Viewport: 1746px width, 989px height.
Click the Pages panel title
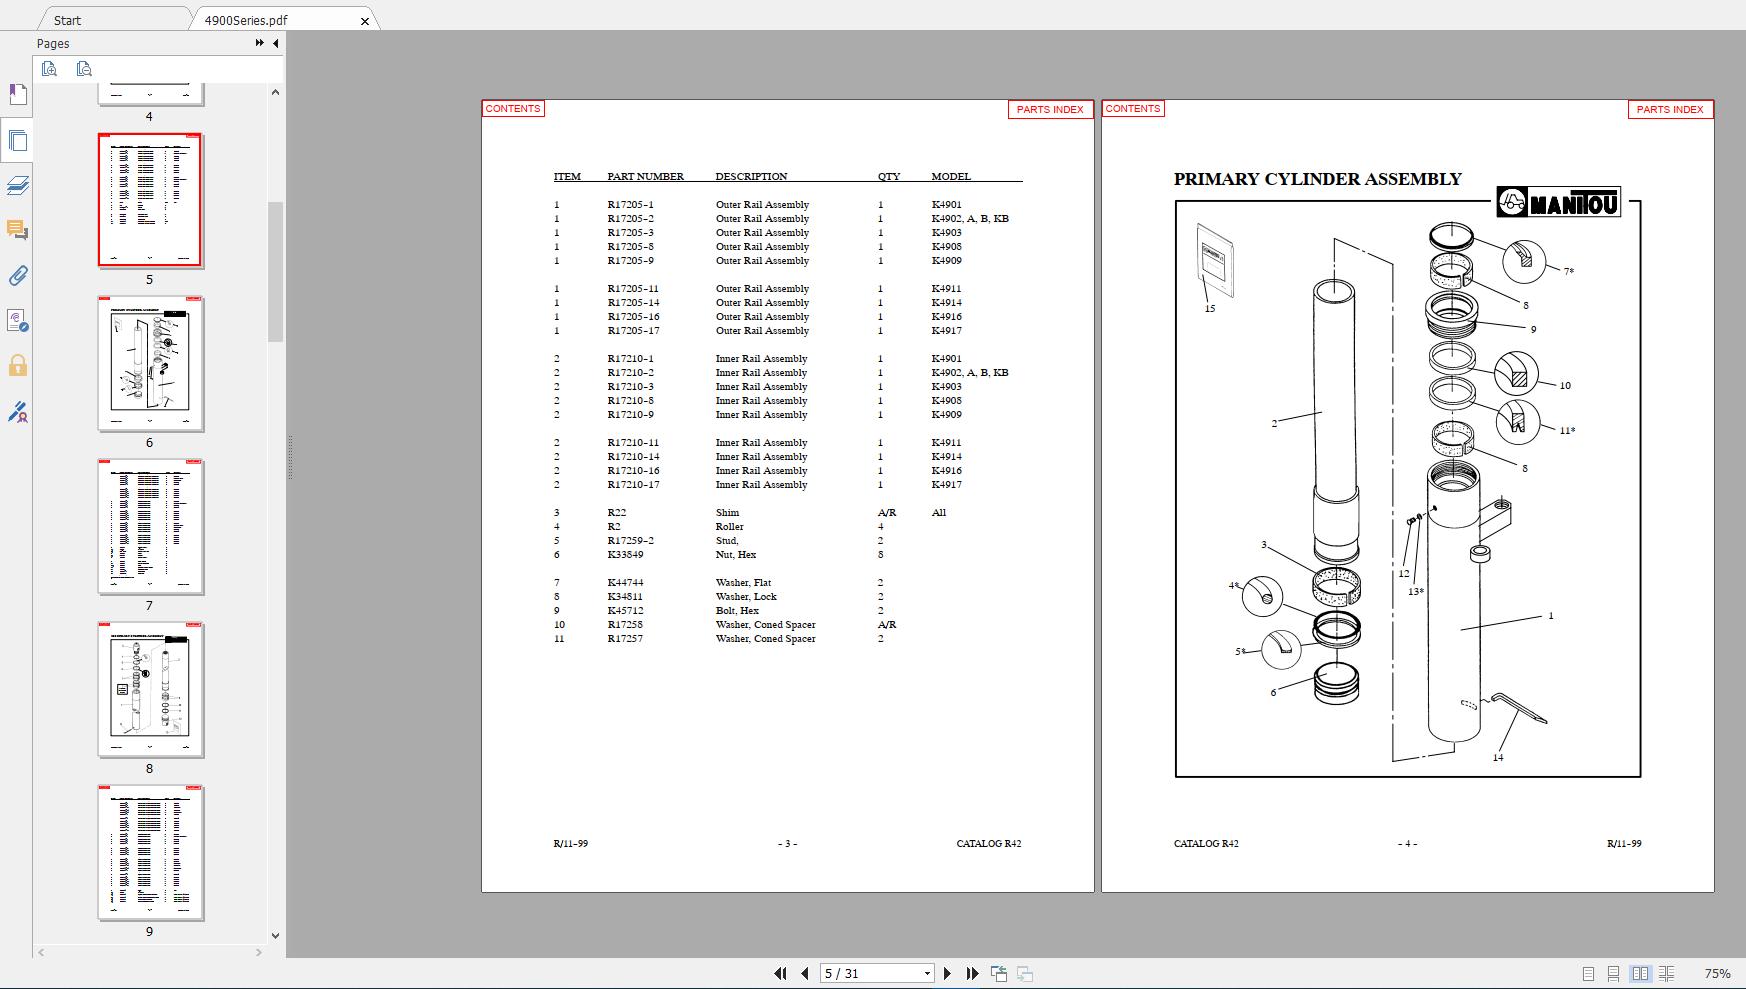[x=53, y=43]
